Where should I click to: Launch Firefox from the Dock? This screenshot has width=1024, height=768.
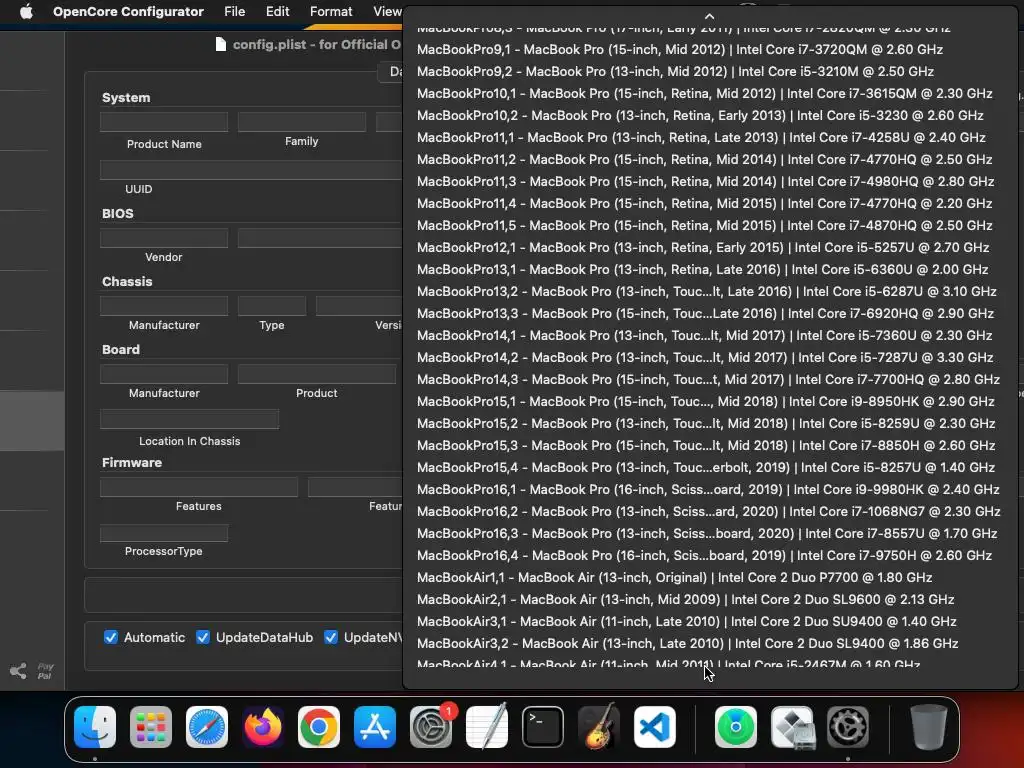point(263,726)
